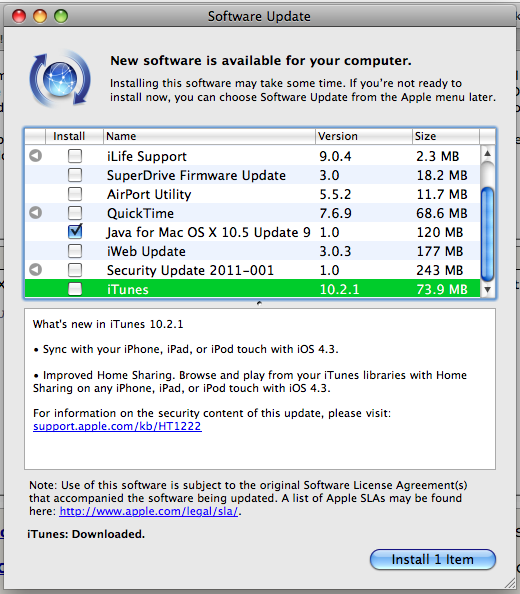Click the Software Update globe icon
Image resolution: width=520 pixels, height=594 pixels.
[60, 79]
